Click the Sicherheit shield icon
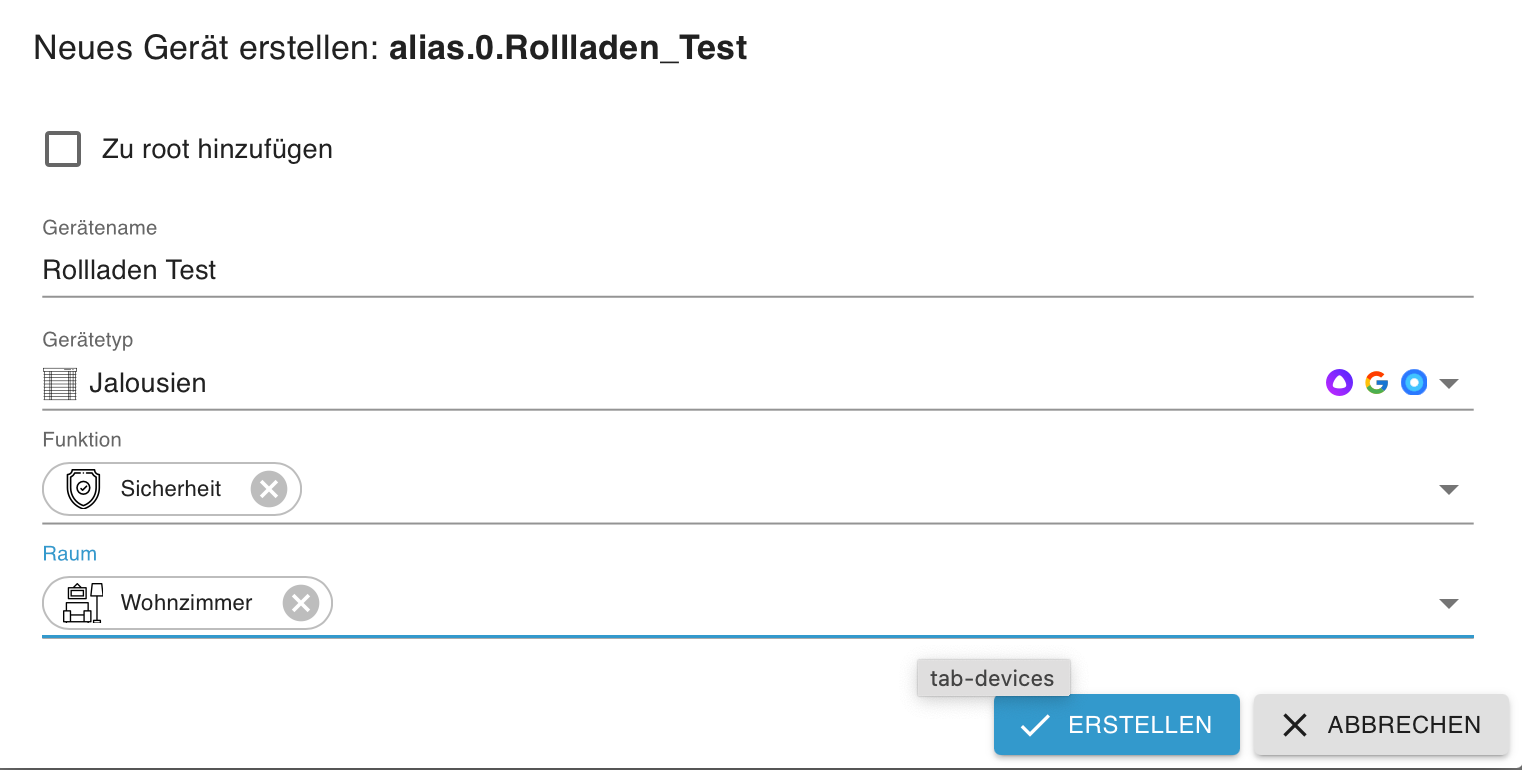Screen dimensions: 1522x770 click(83, 489)
